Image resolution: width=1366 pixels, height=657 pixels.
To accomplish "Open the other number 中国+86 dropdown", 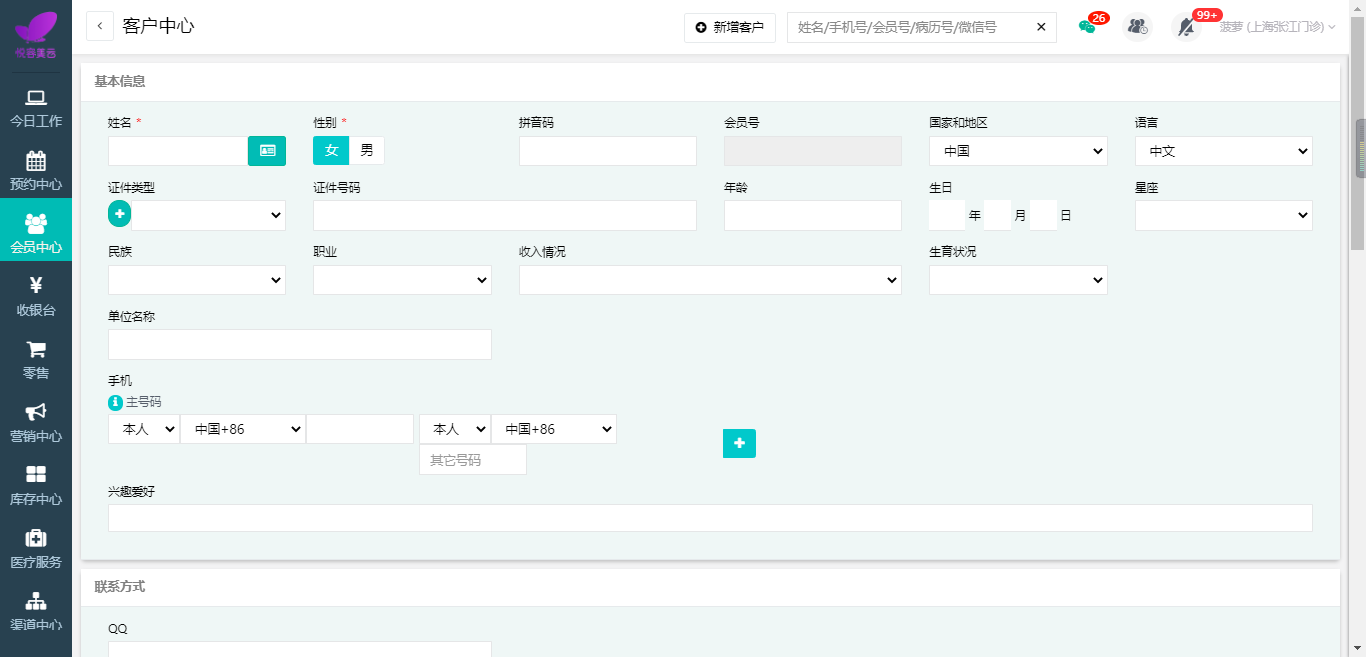I will (554, 429).
